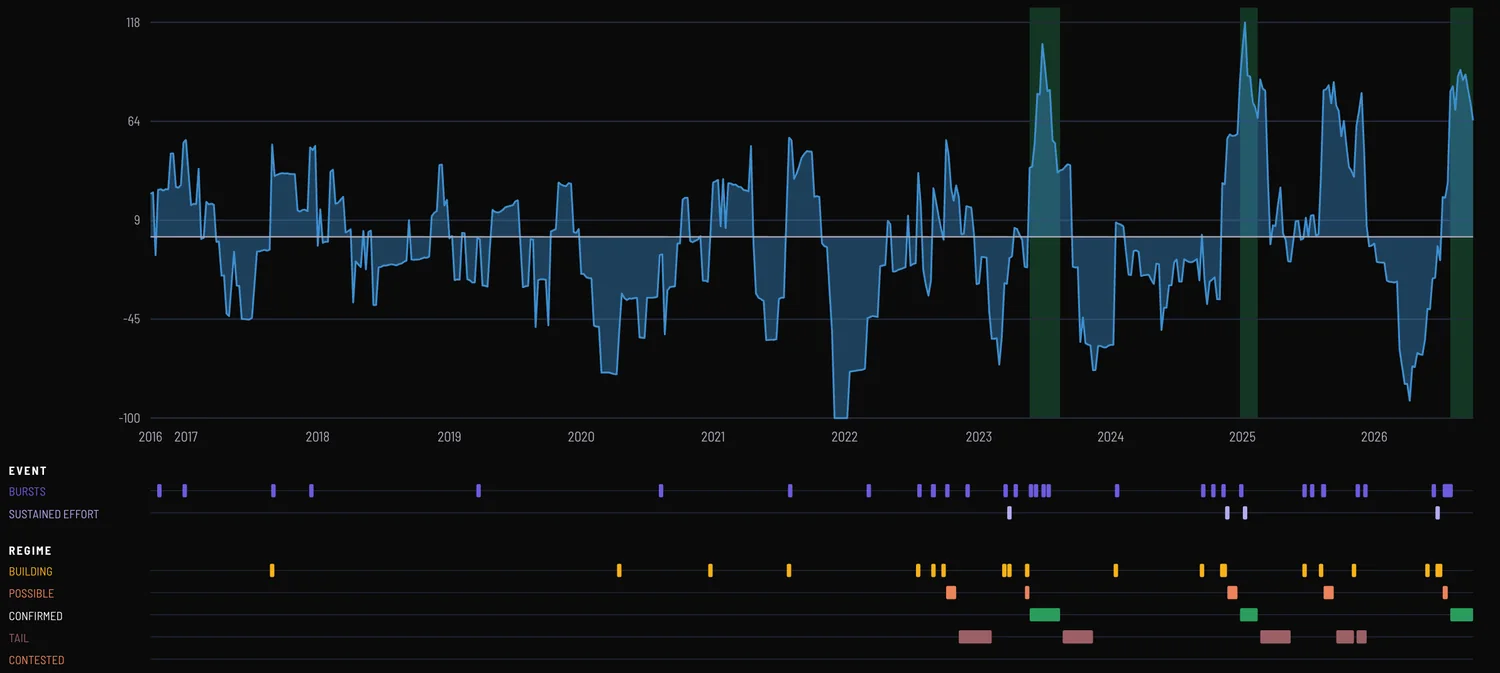
Task: Click the Possible marker in late 2024
Action: tap(1232, 593)
